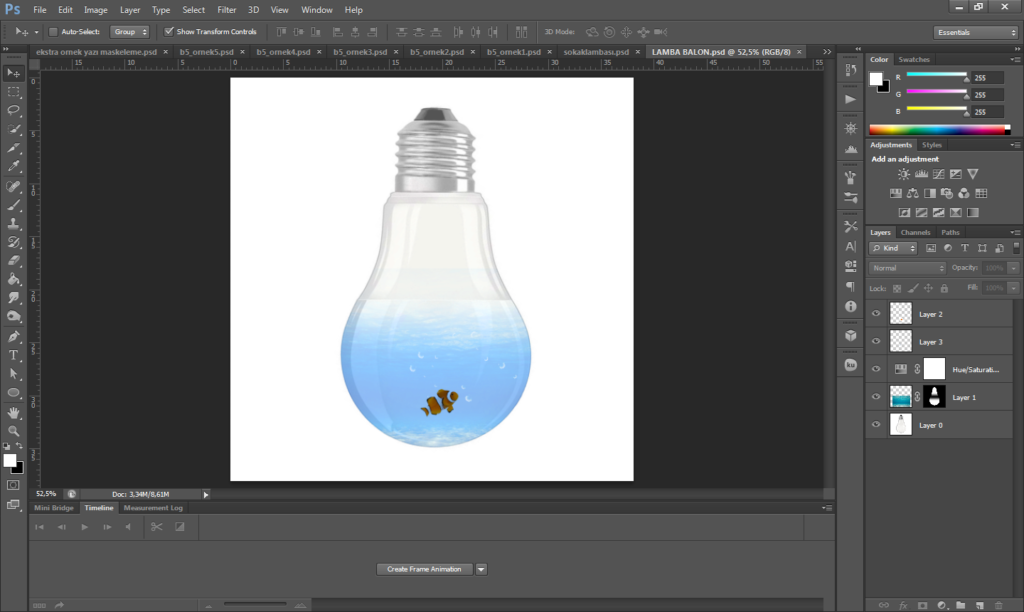The height and width of the screenshot is (612, 1024).
Task: Select the Rectangular Marquee tool
Action: [x=14, y=92]
